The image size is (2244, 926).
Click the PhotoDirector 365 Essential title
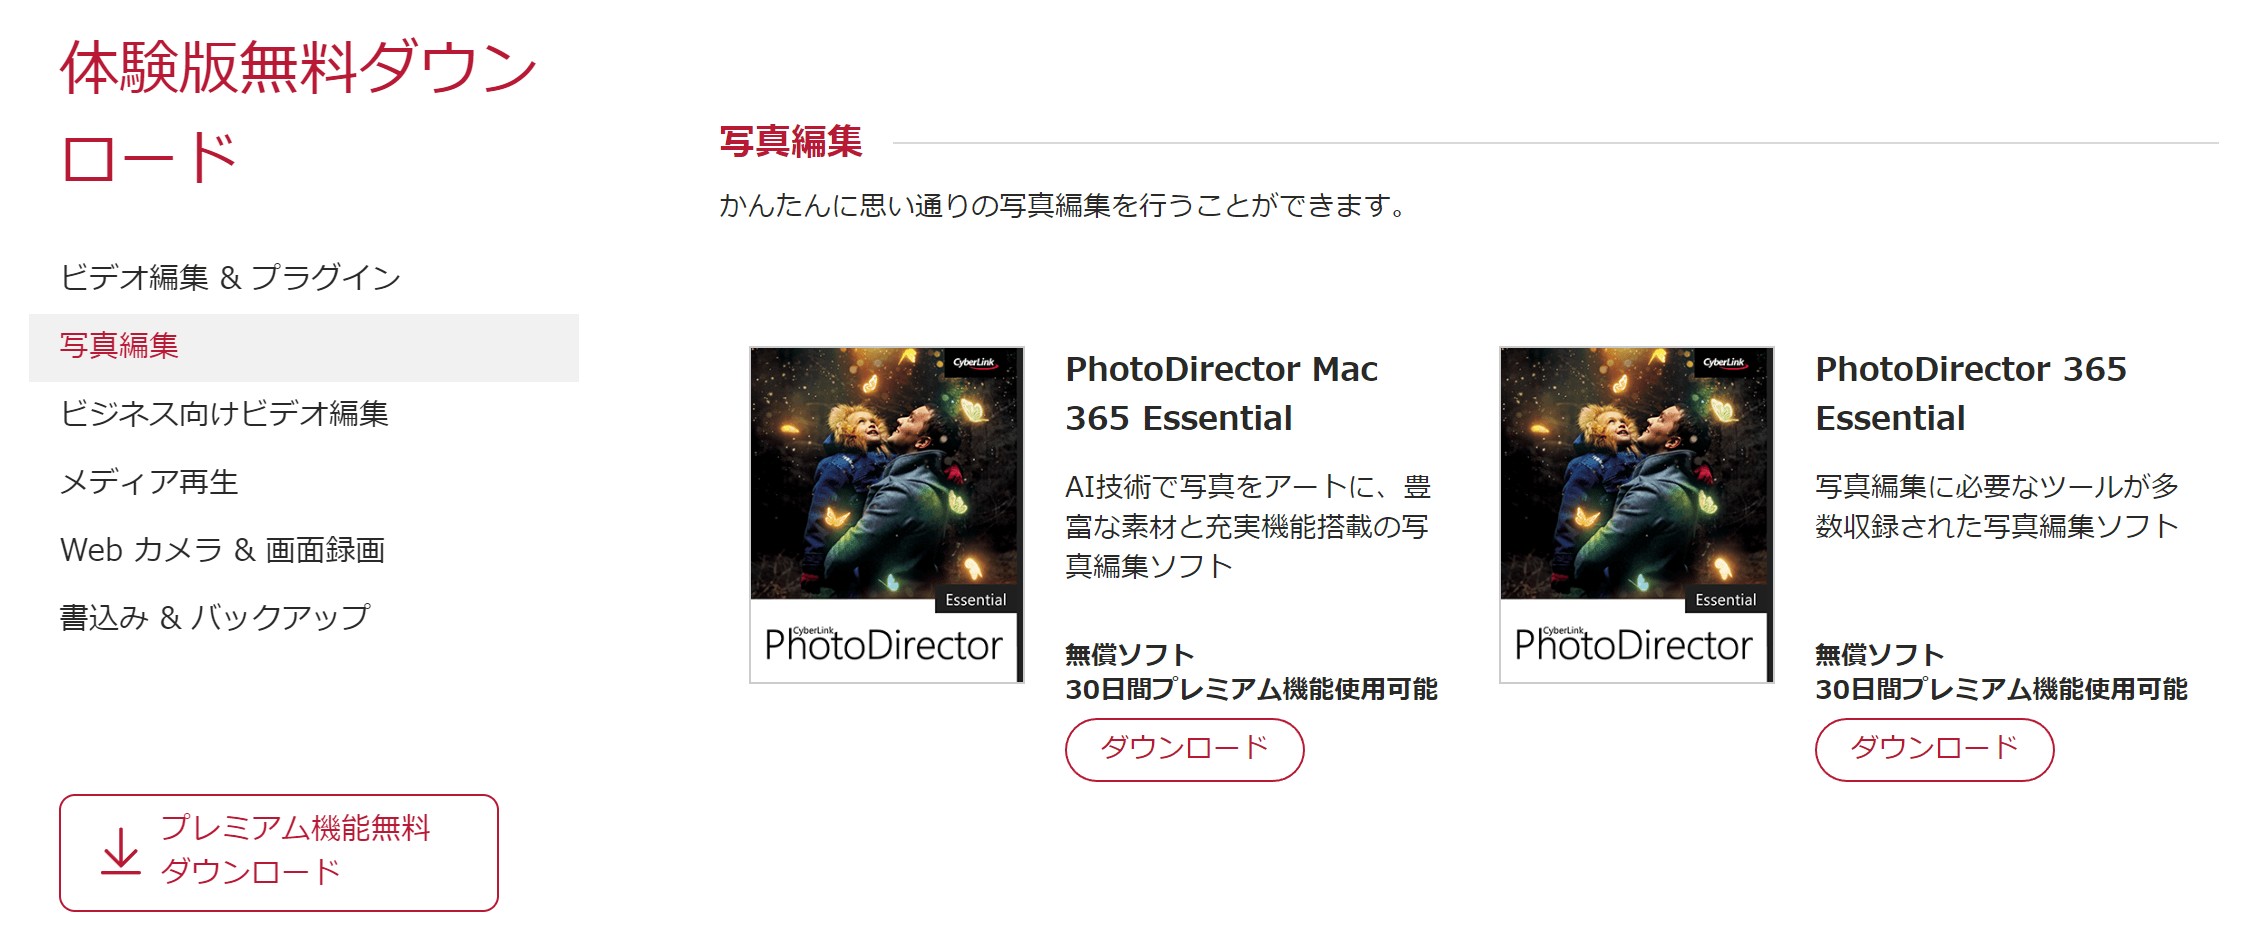(1971, 393)
